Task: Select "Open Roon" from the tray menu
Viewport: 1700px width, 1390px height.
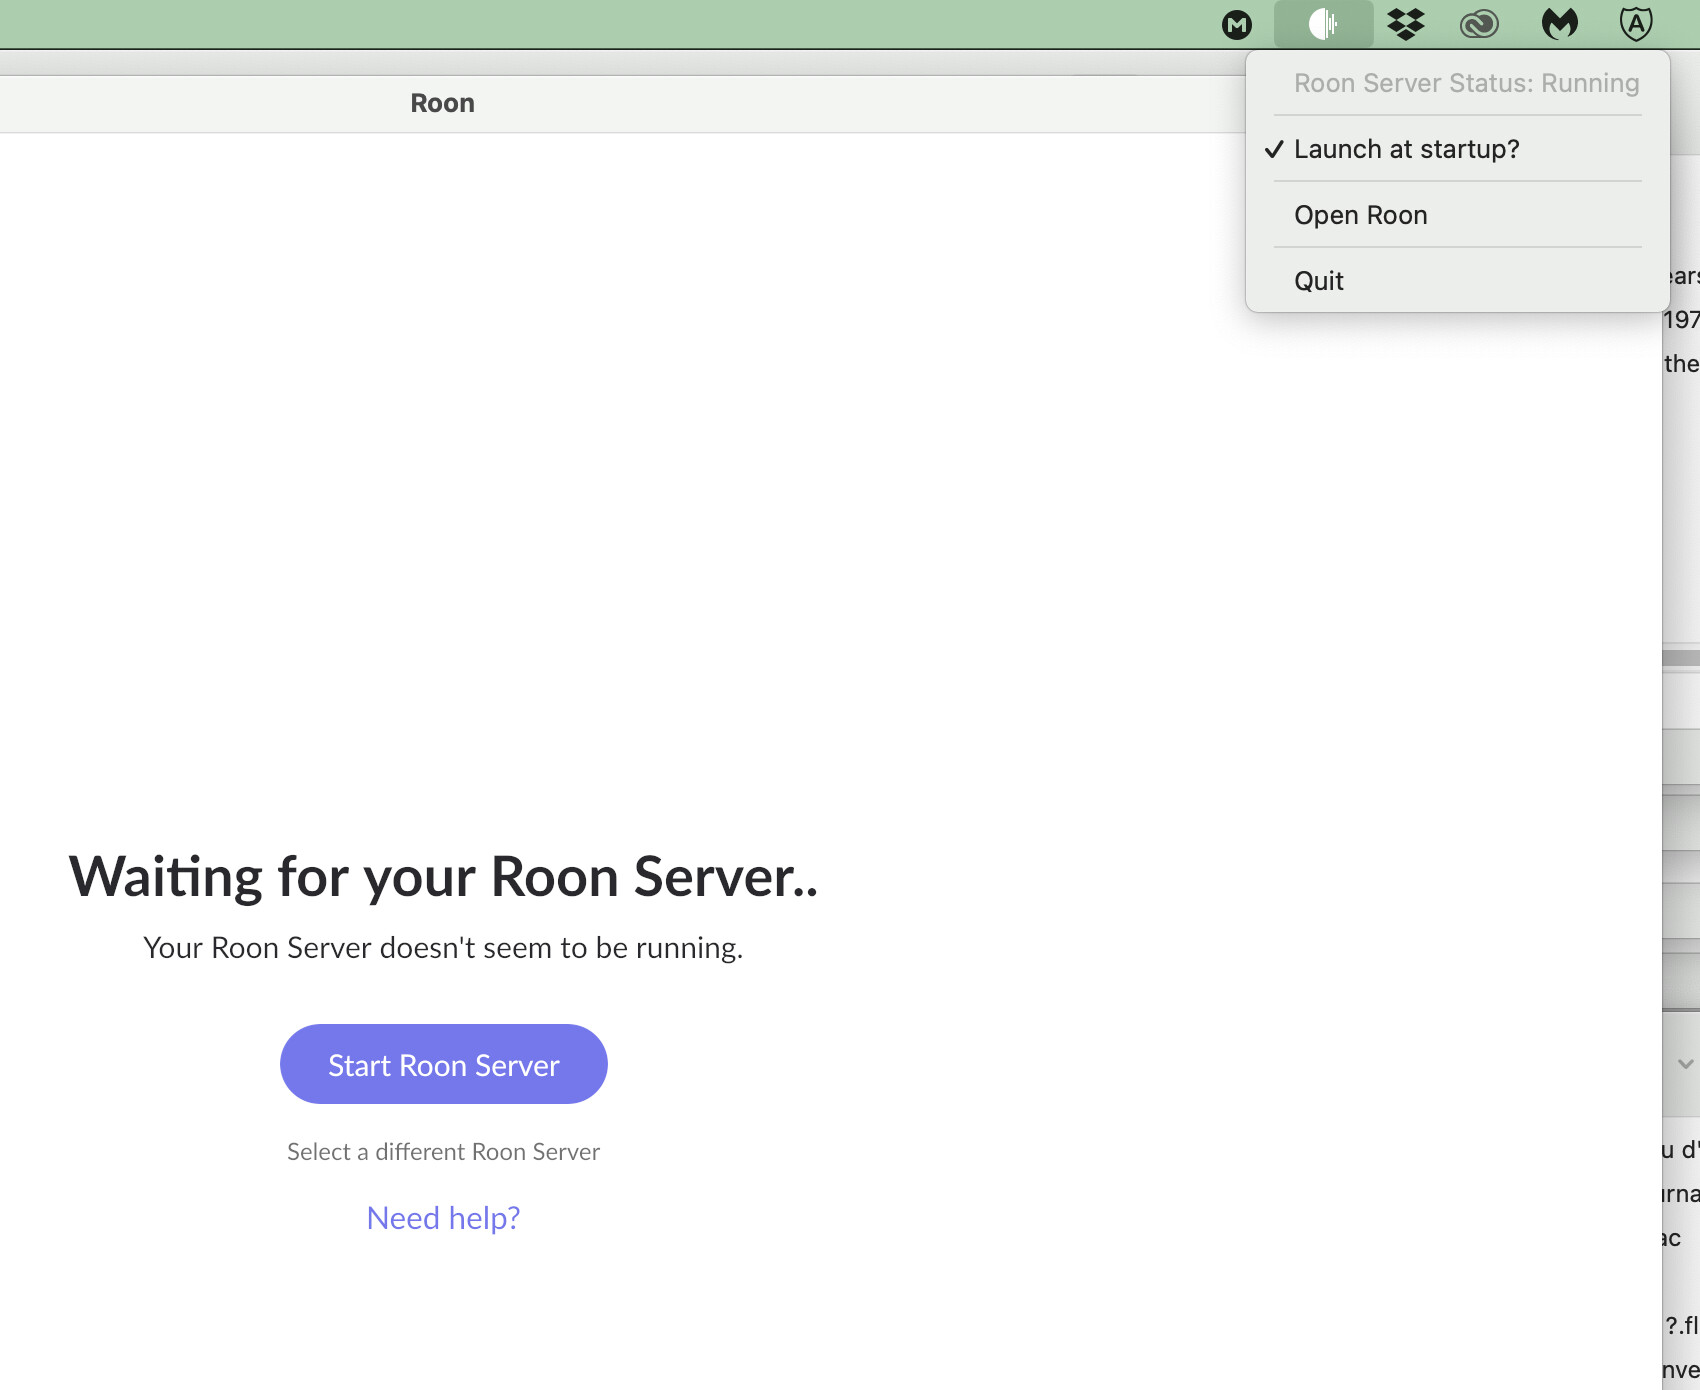Action: coord(1360,214)
